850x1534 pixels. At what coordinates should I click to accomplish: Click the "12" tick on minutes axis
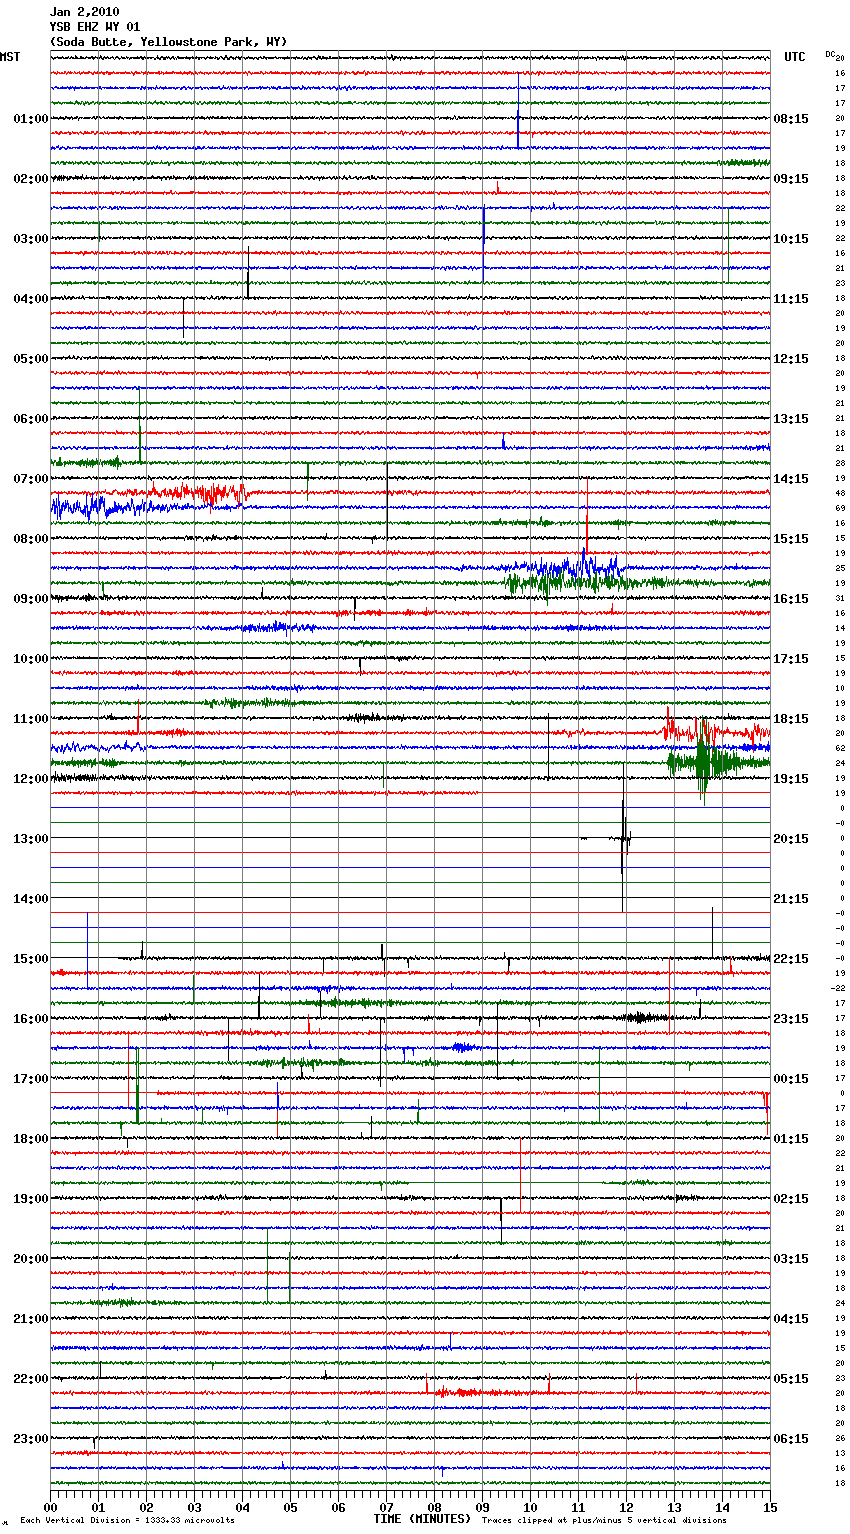pos(626,1507)
